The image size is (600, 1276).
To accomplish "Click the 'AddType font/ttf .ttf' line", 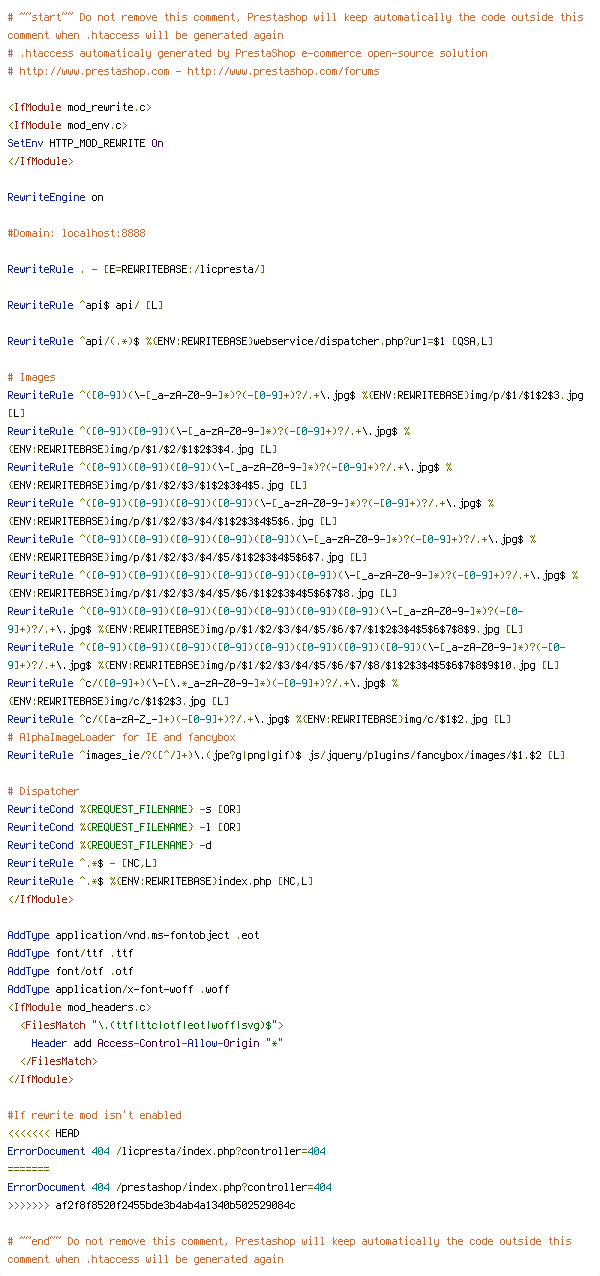I will point(70,953).
